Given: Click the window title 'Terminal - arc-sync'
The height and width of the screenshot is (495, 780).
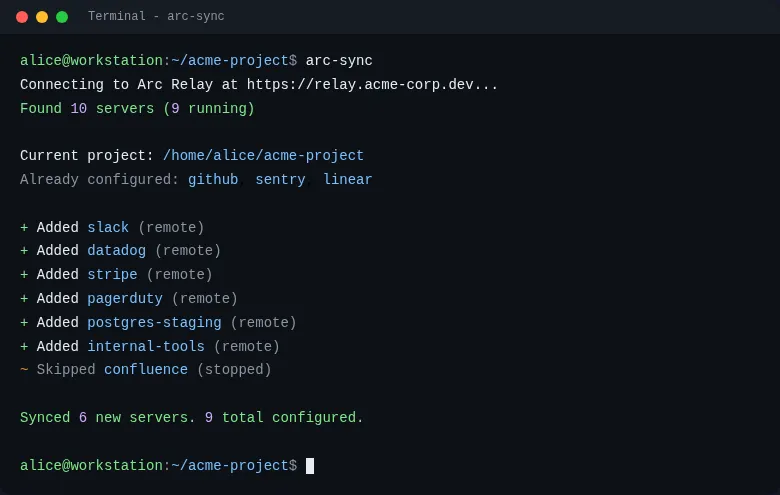Looking at the screenshot, I should point(156,16).
